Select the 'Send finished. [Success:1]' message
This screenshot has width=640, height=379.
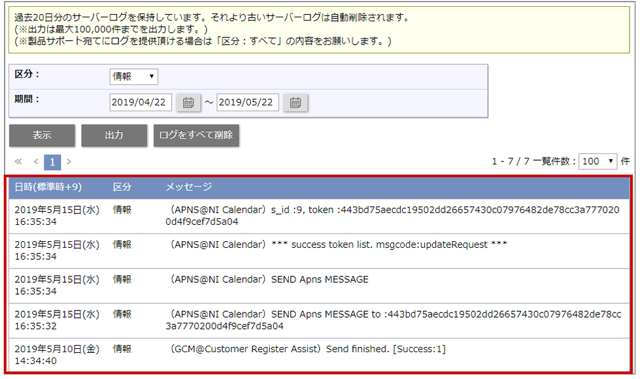tap(307, 349)
